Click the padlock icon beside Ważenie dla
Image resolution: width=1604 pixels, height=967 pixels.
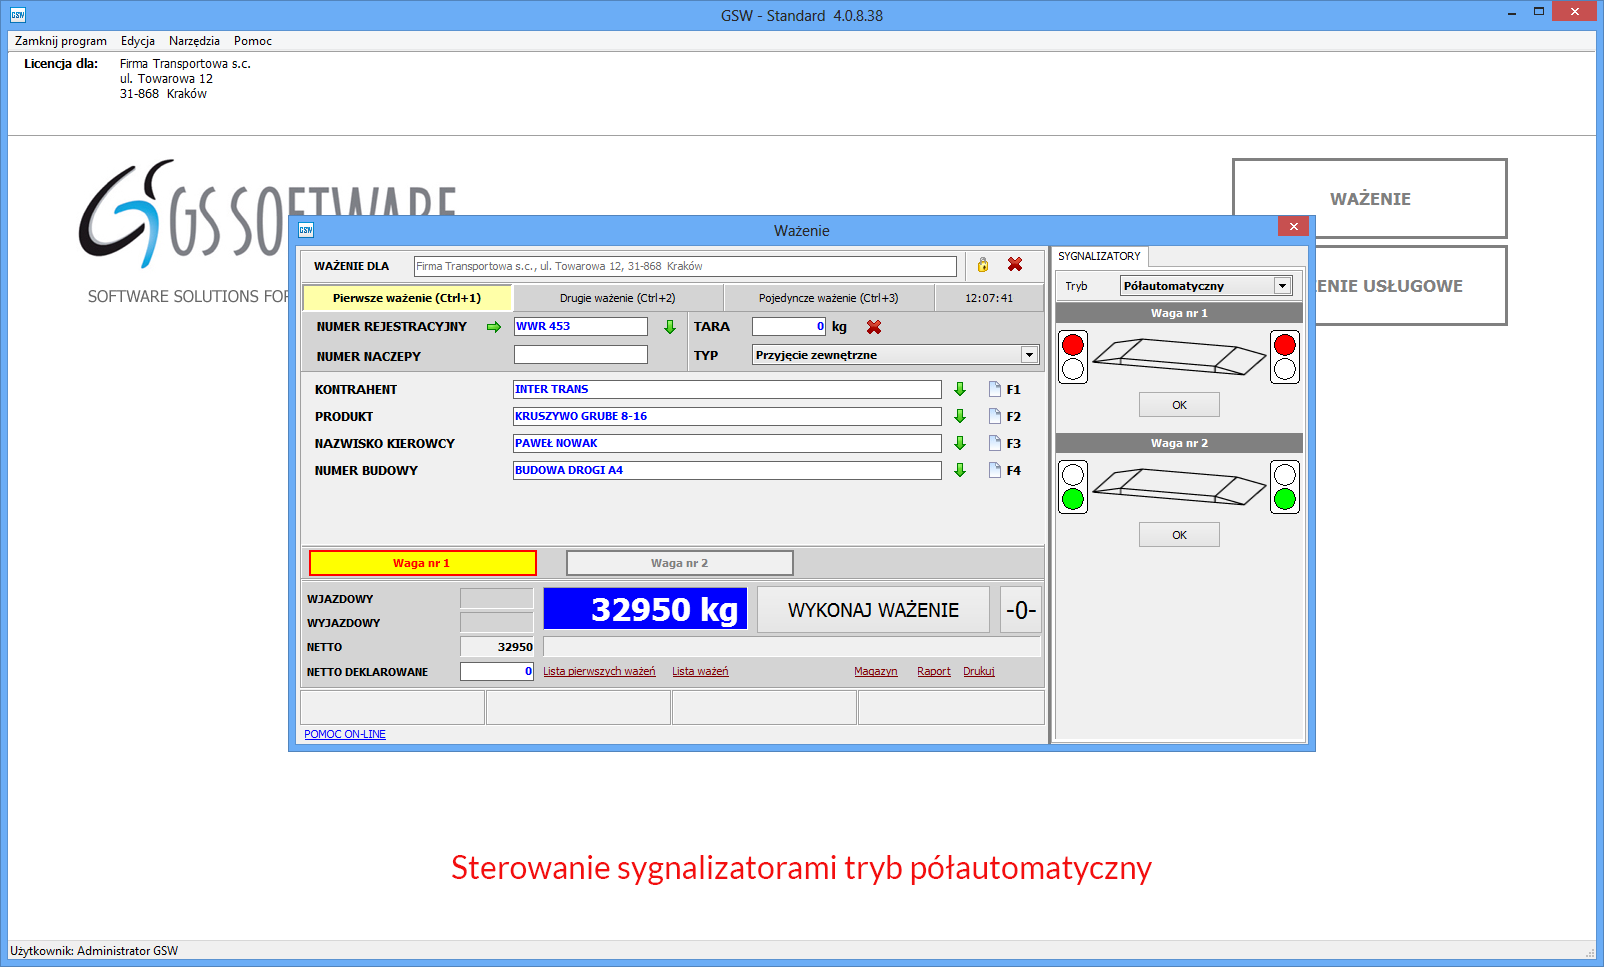[983, 265]
